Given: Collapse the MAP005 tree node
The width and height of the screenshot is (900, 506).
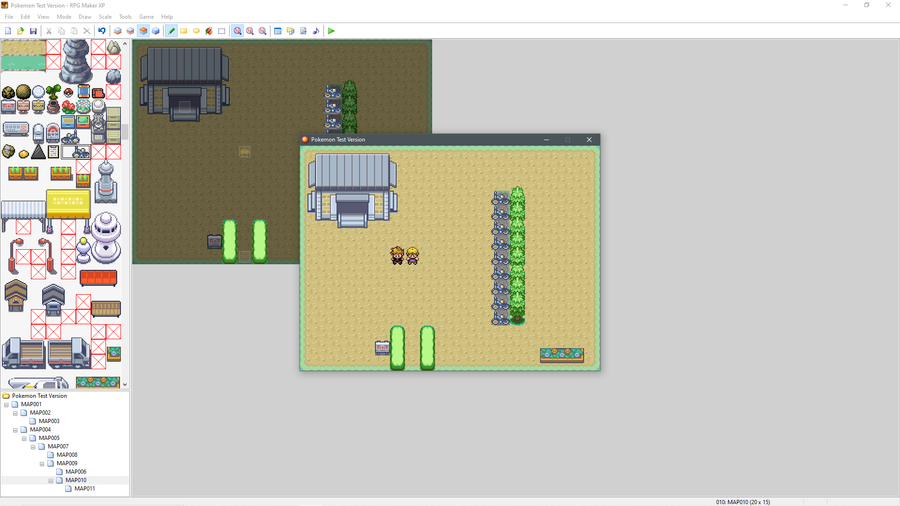Looking at the screenshot, I should pyautogui.click(x=24, y=438).
